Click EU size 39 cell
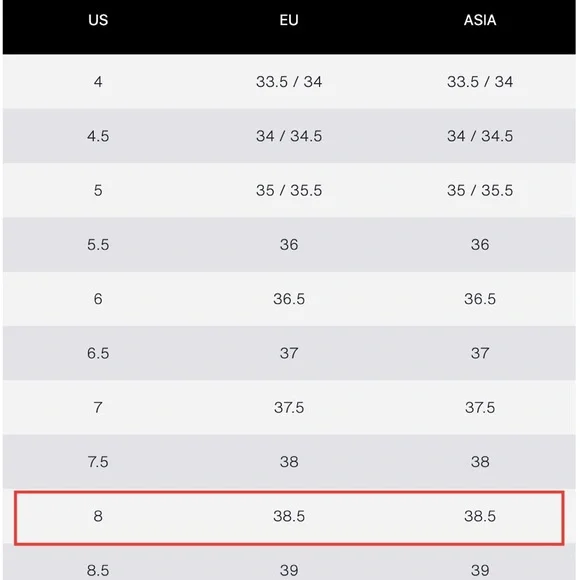Screen dimensions: 580x580 (289, 570)
